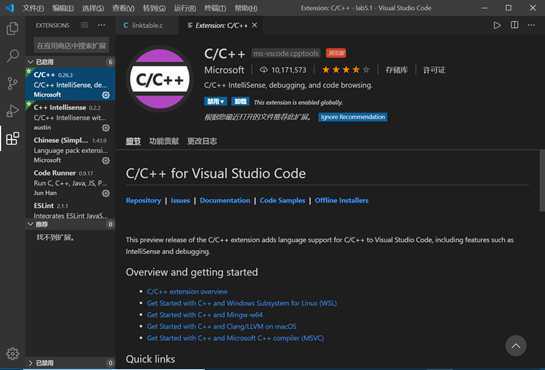
Task: Open the Edit menu
Action: pos(63,8)
